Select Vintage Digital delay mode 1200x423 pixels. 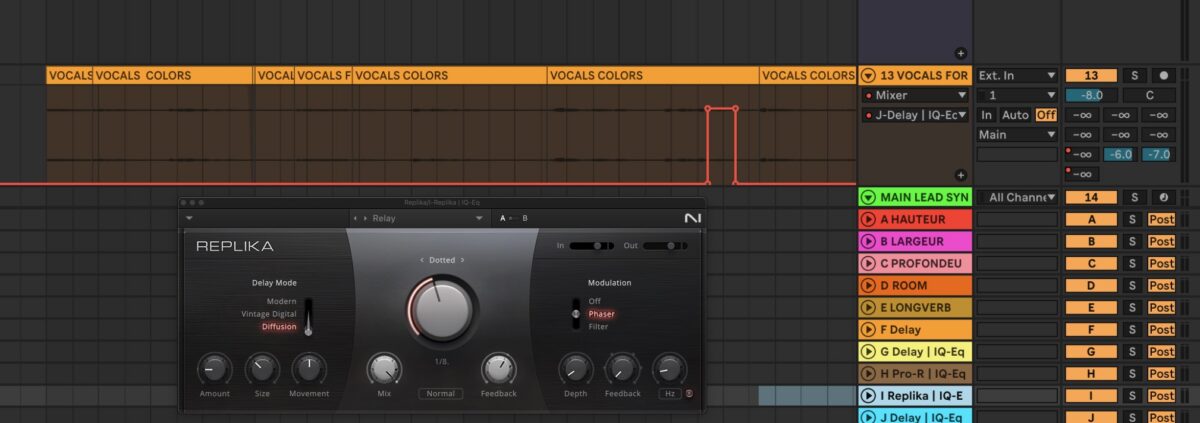(x=269, y=313)
